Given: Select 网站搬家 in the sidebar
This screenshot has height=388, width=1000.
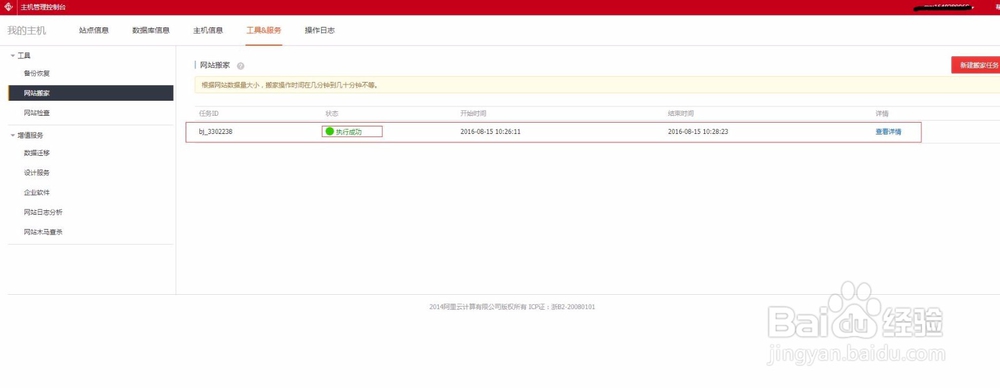Looking at the screenshot, I should tap(91, 93).
